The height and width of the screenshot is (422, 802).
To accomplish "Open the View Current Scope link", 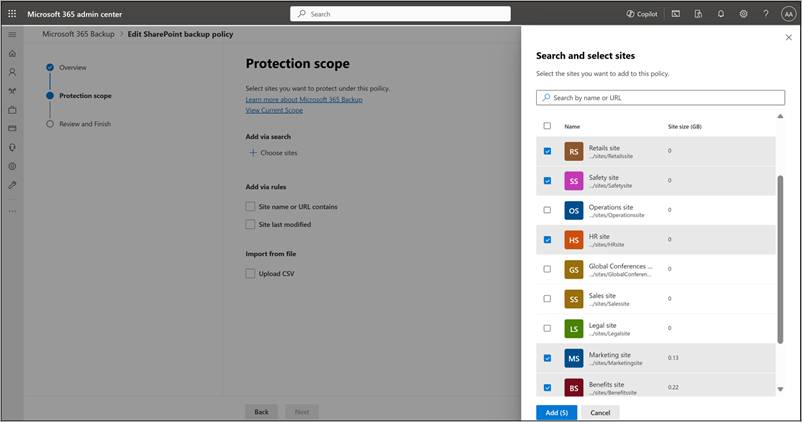I will tap(274, 110).
